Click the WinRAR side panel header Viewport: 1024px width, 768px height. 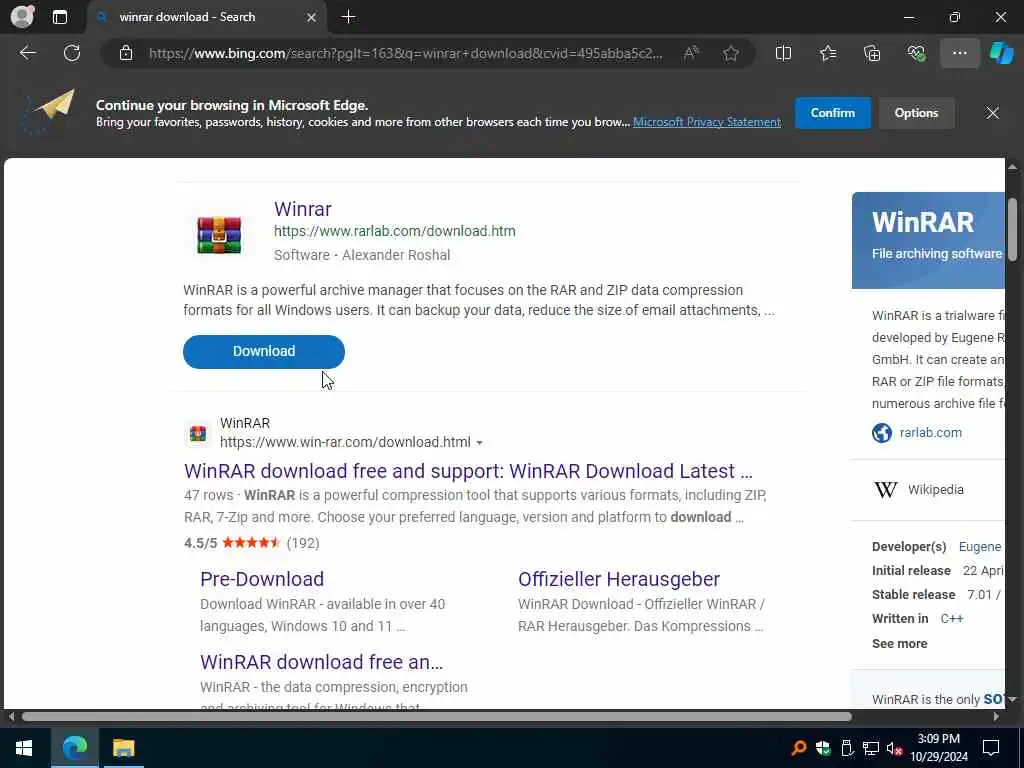[x=928, y=240]
